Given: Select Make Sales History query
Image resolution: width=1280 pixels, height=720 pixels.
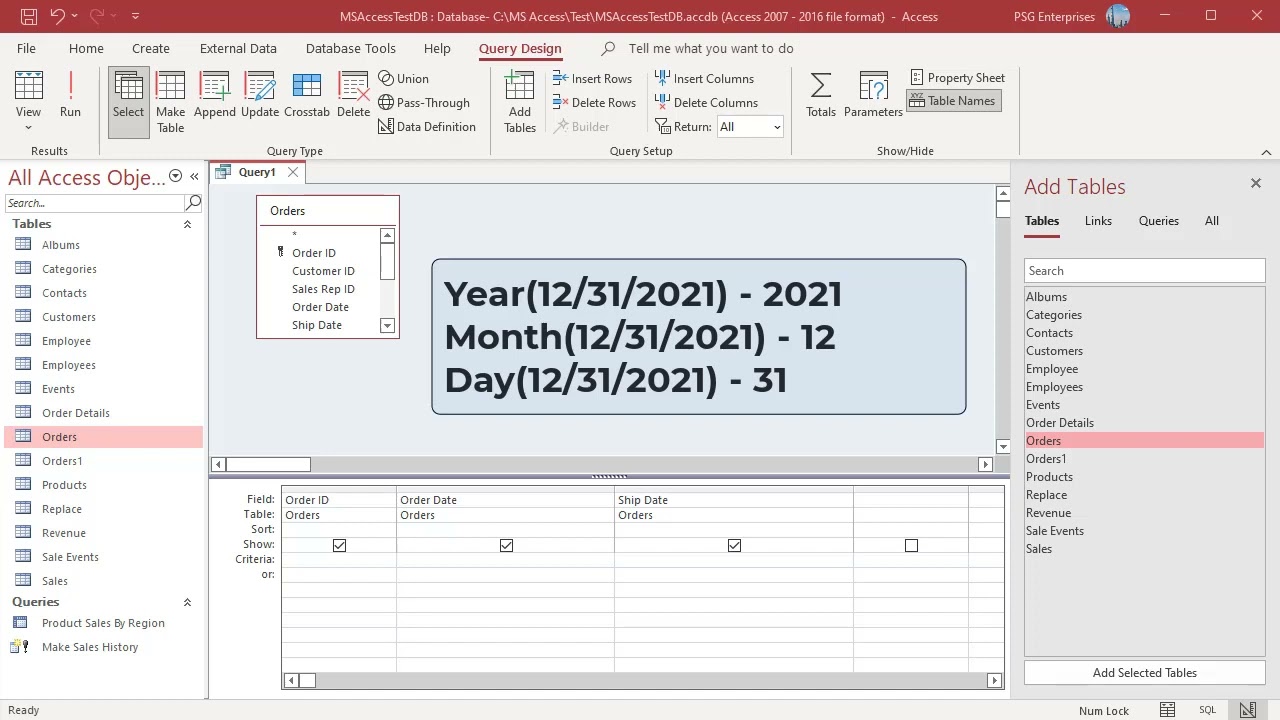Looking at the screenshot, I should (x=90, y=647).
